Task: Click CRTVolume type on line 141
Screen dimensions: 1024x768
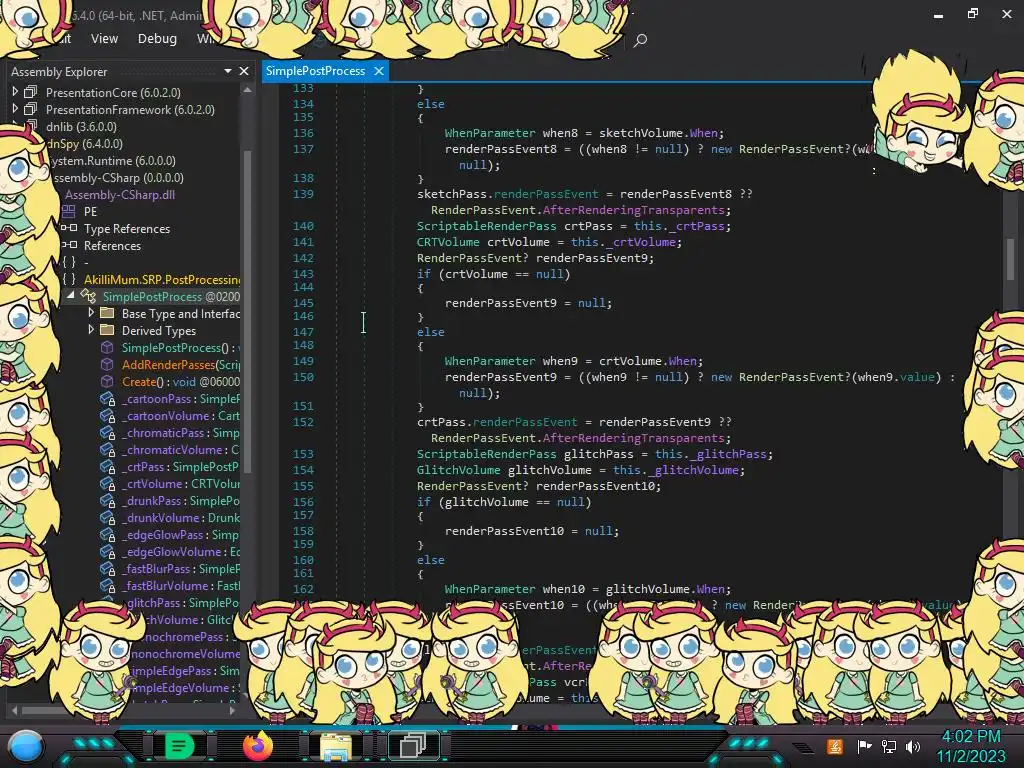Action: pyautogui.click(x=448, y=242)
